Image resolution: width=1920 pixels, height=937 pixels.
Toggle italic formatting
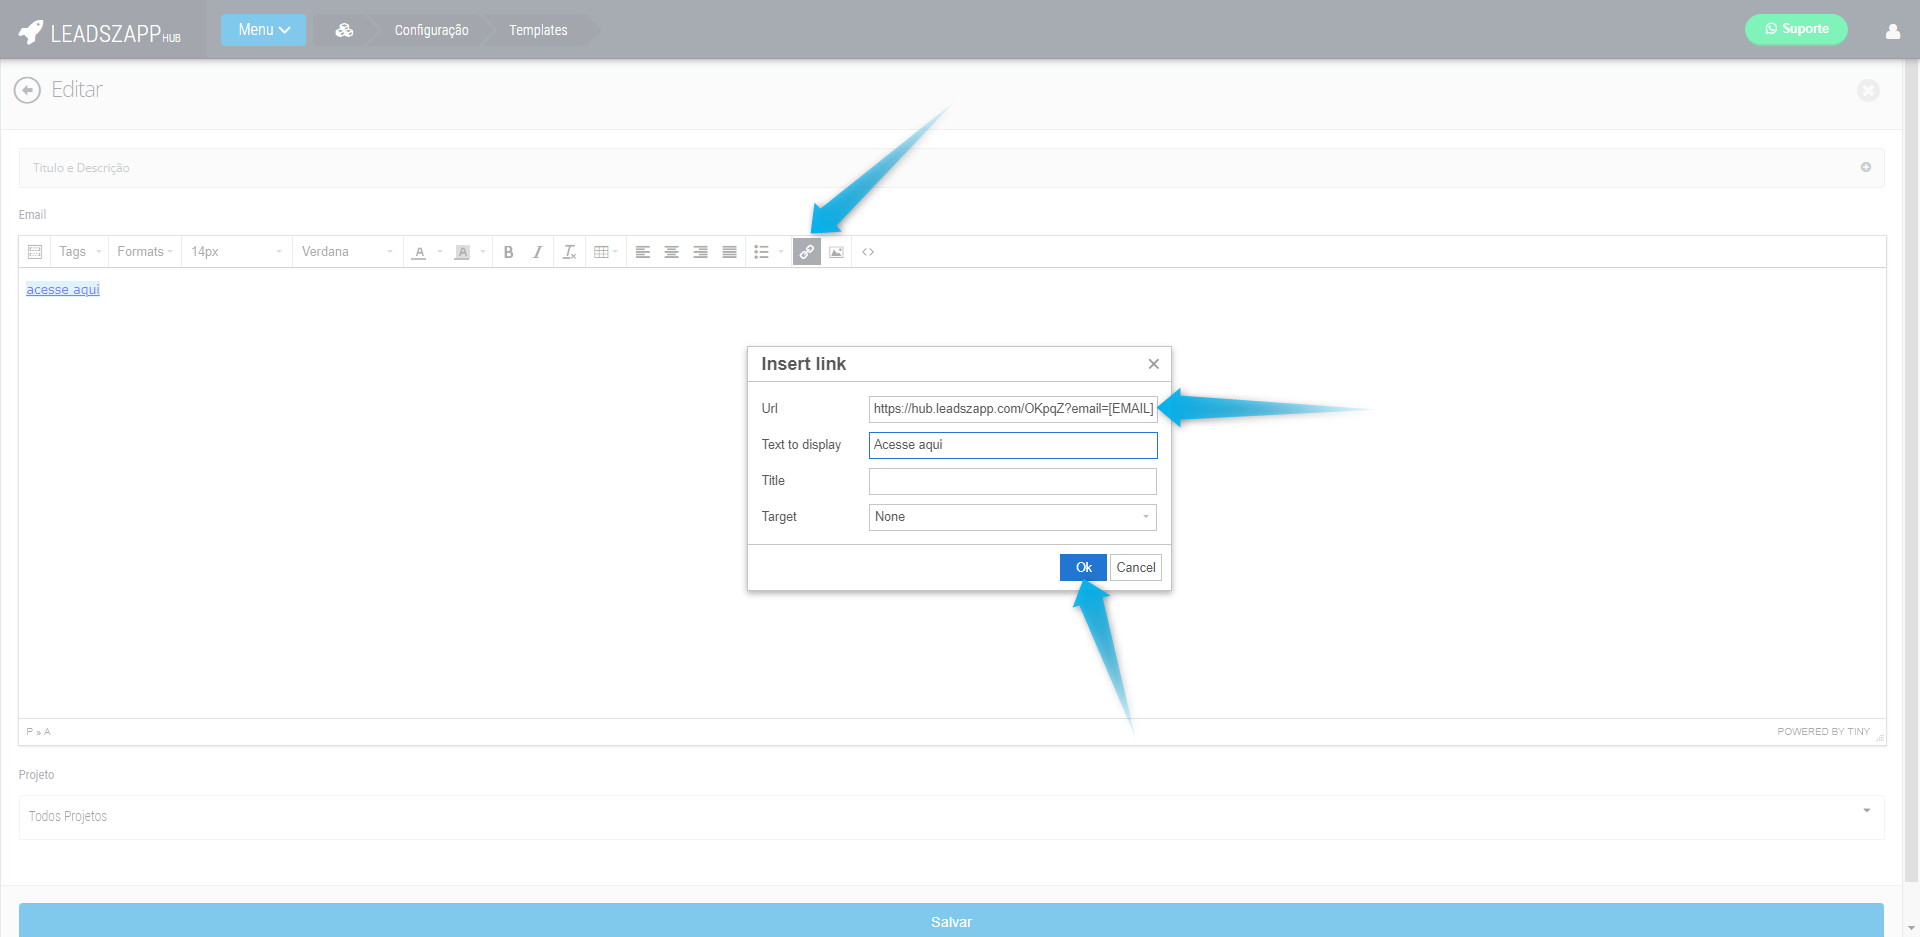[x=537, y=252]
